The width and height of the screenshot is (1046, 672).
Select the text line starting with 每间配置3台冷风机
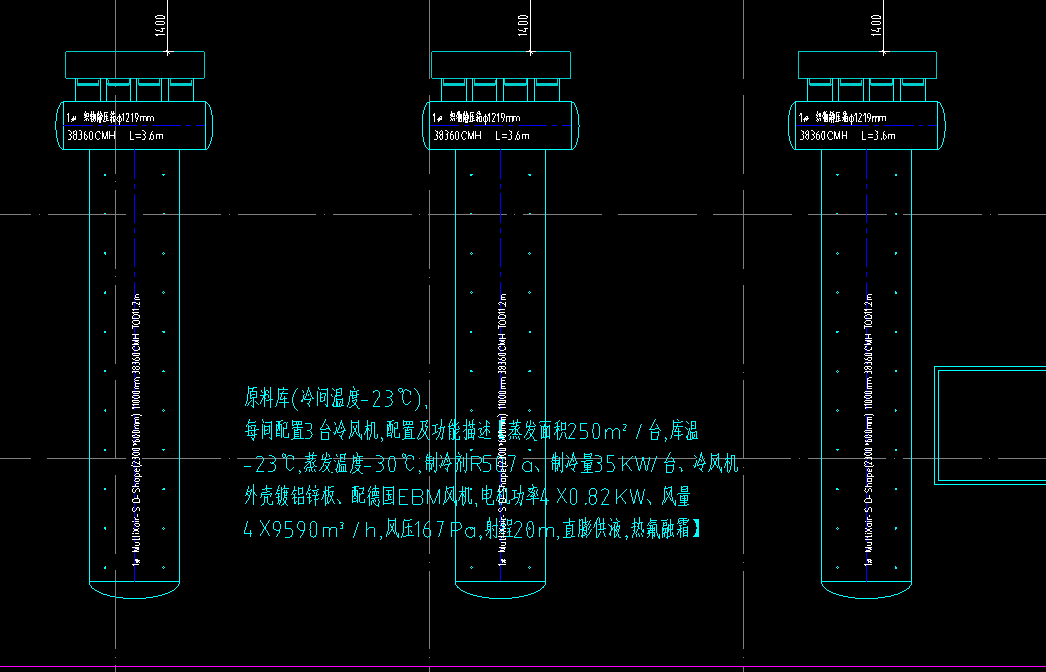point(470,432)
